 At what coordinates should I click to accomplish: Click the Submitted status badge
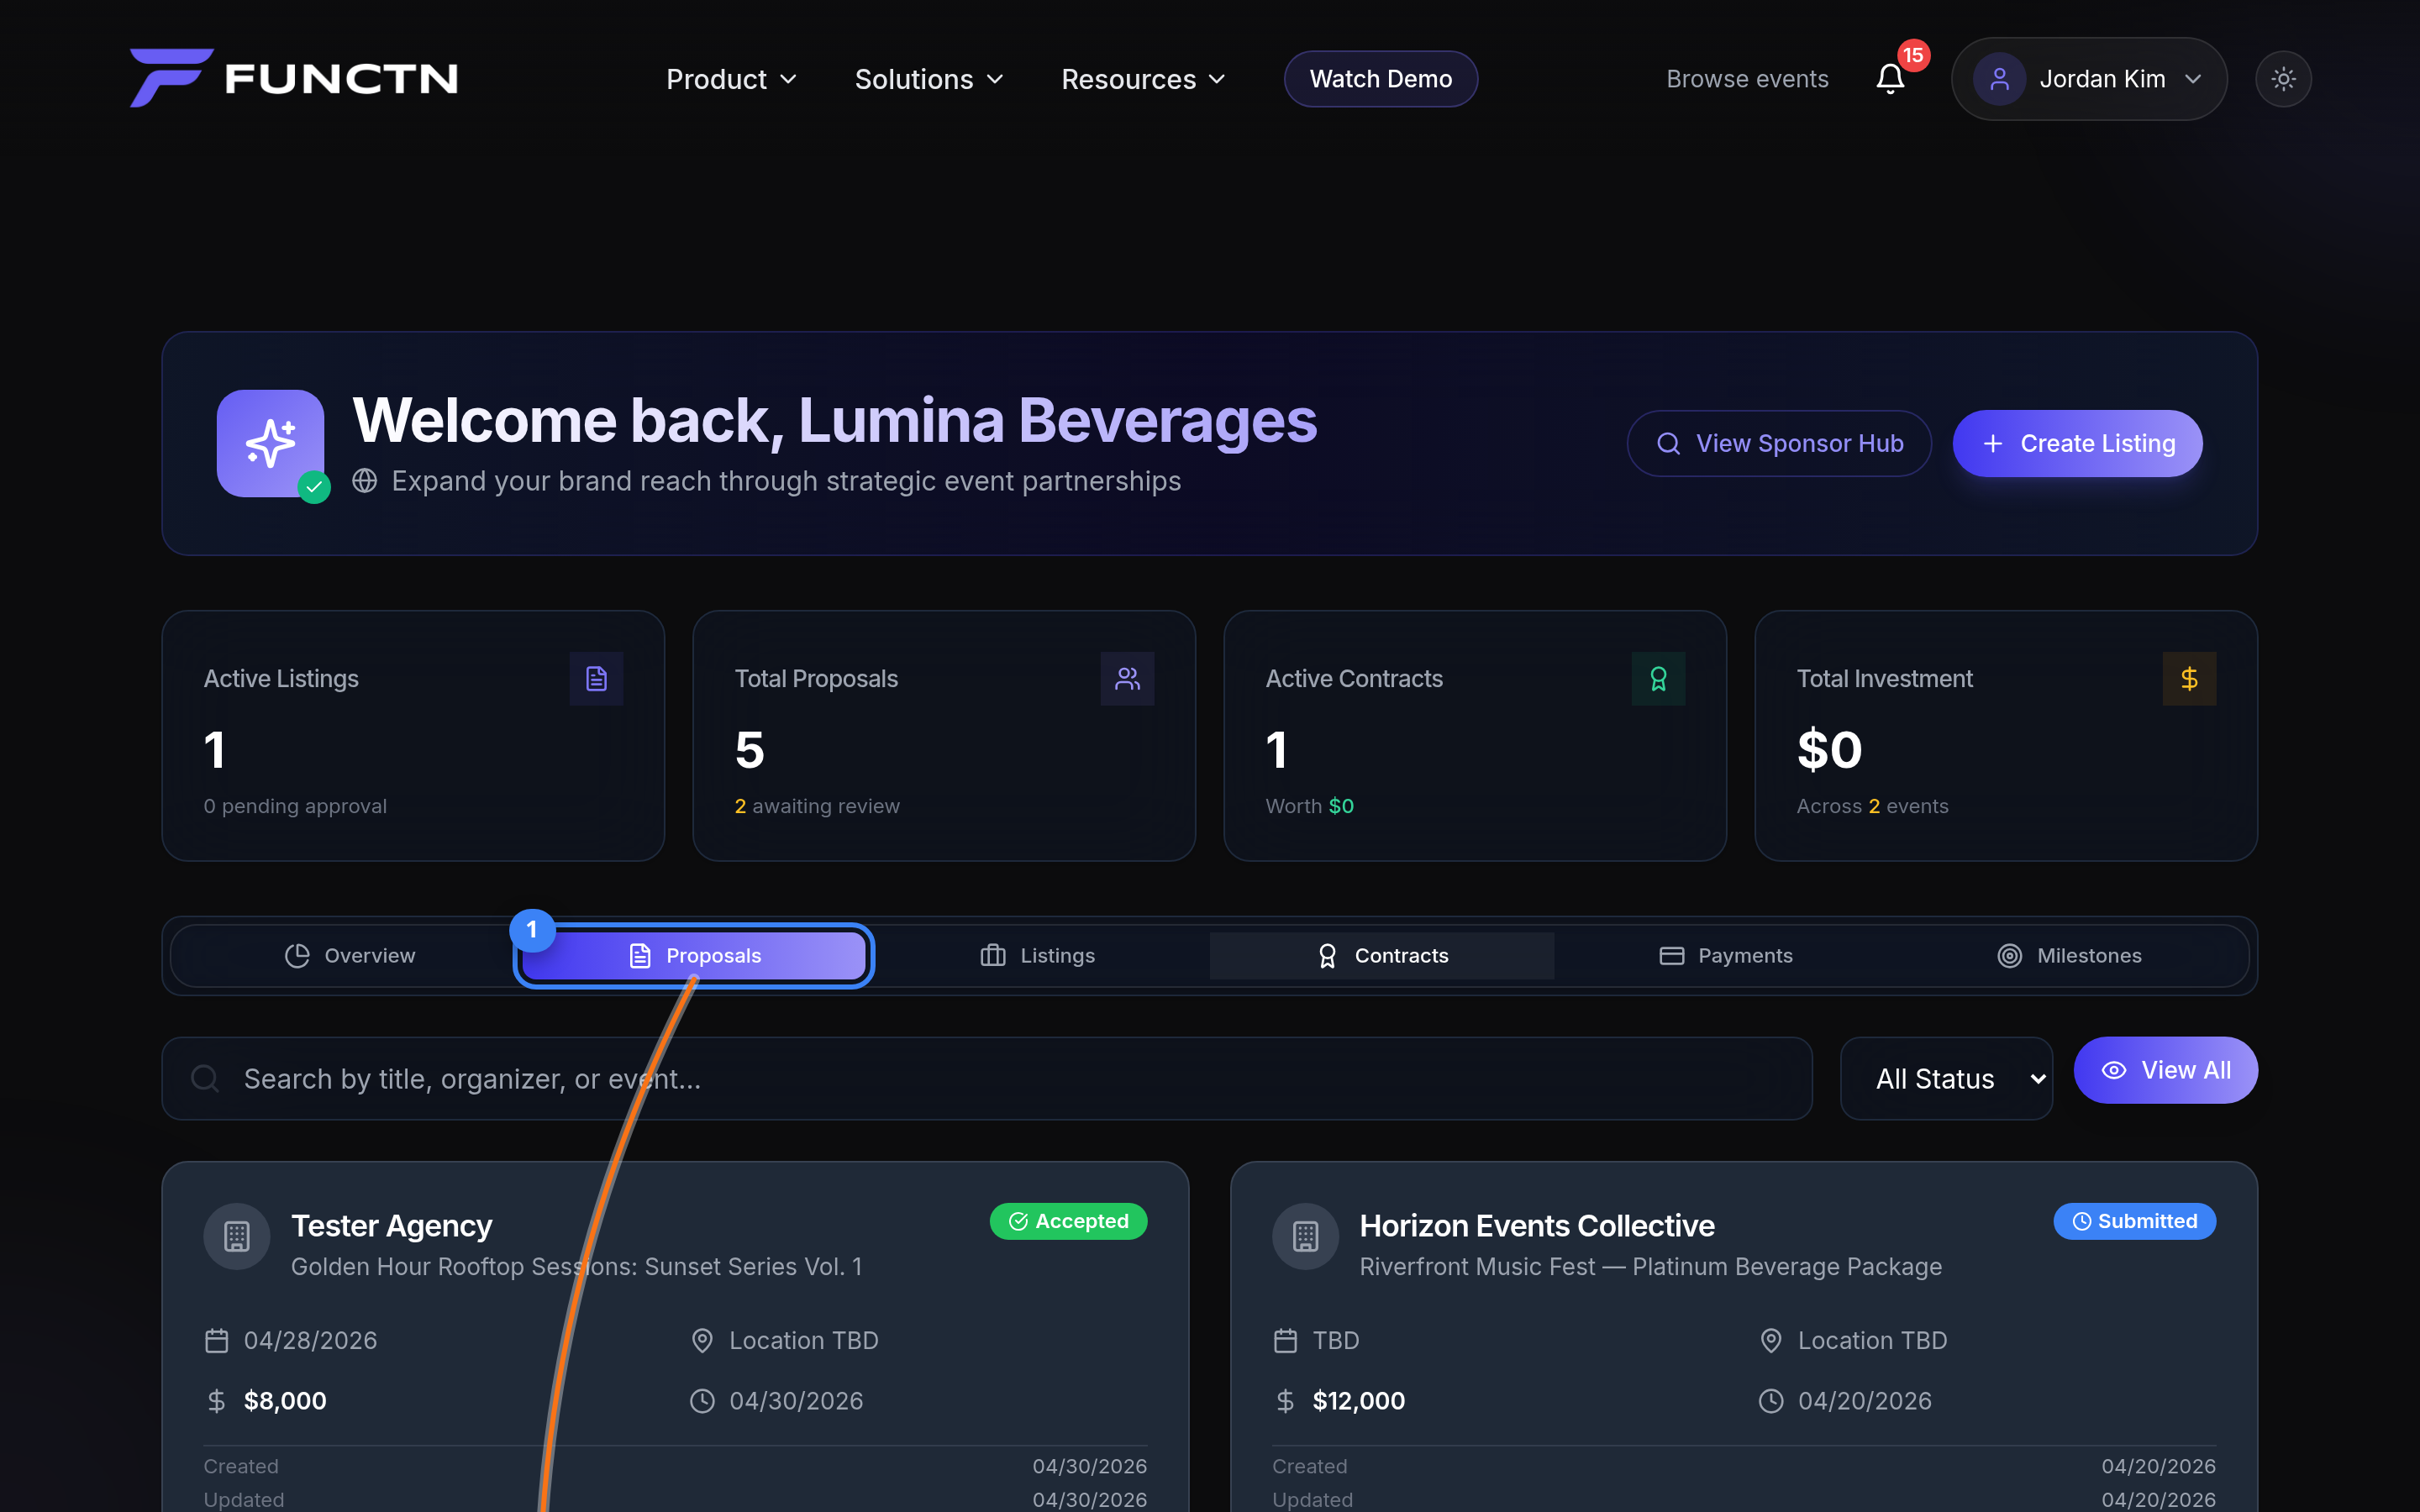(x=2134, y=1221)
